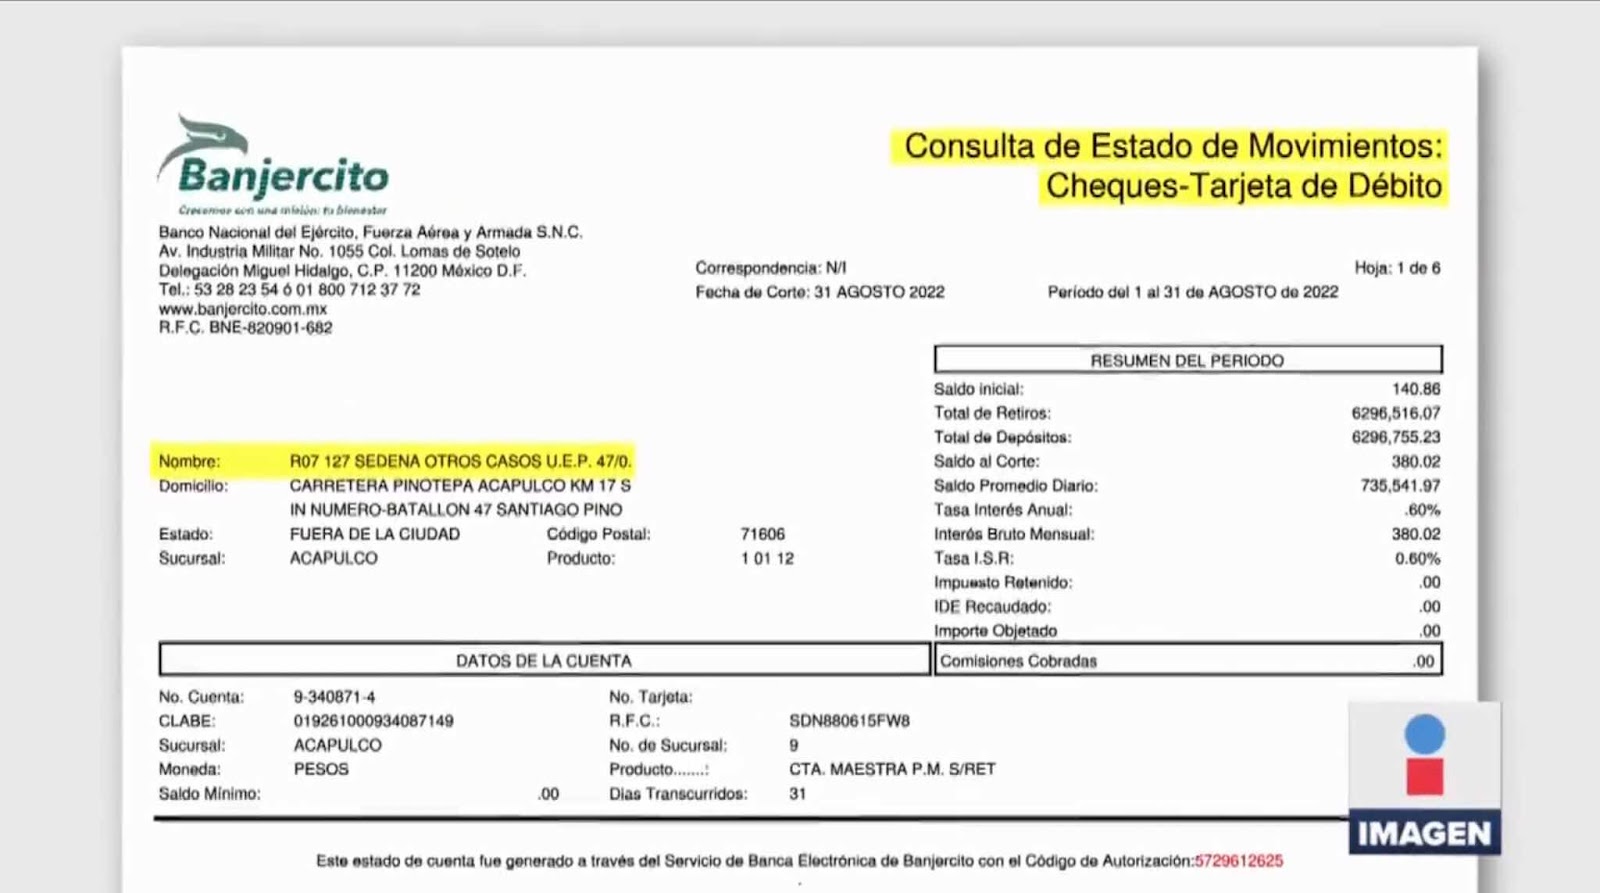Screen dimensions: 1600x893
Task: Click 'Av. Industria Militar No. 1055 Col. Lomas de Sotelo'
Action: click(x=339, y=251)
